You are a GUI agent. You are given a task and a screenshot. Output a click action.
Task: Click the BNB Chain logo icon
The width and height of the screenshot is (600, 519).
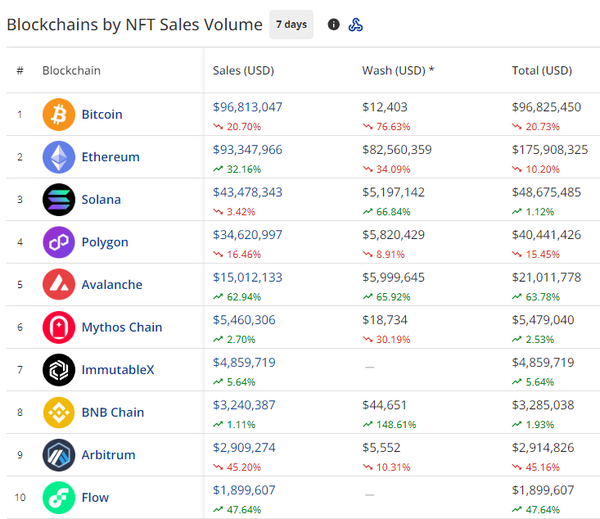pyautogui.click(x=58, y=412)
